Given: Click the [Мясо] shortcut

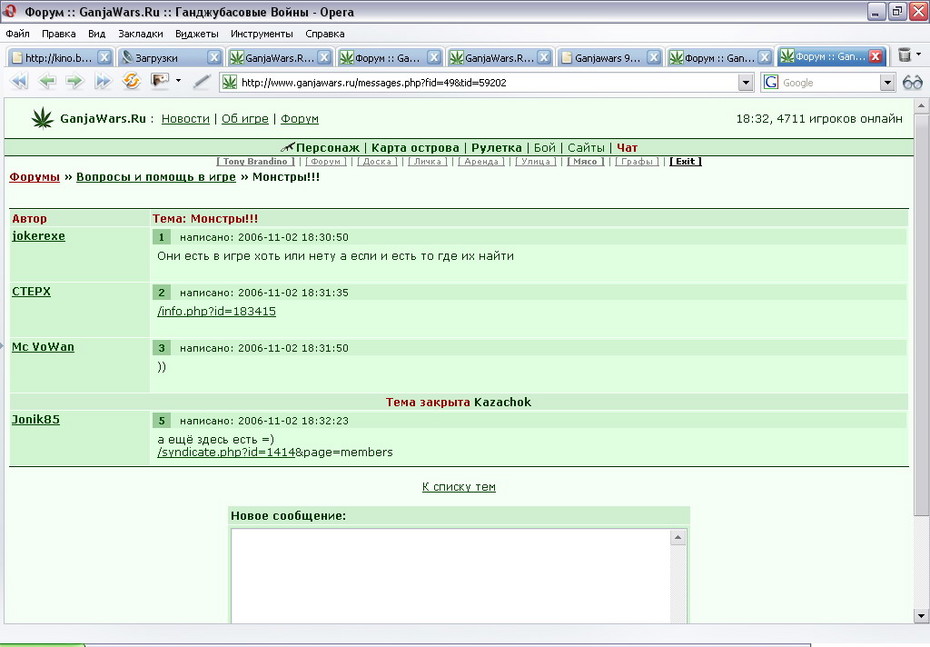Looking at the screenshot, I should [x=585, y=161].
